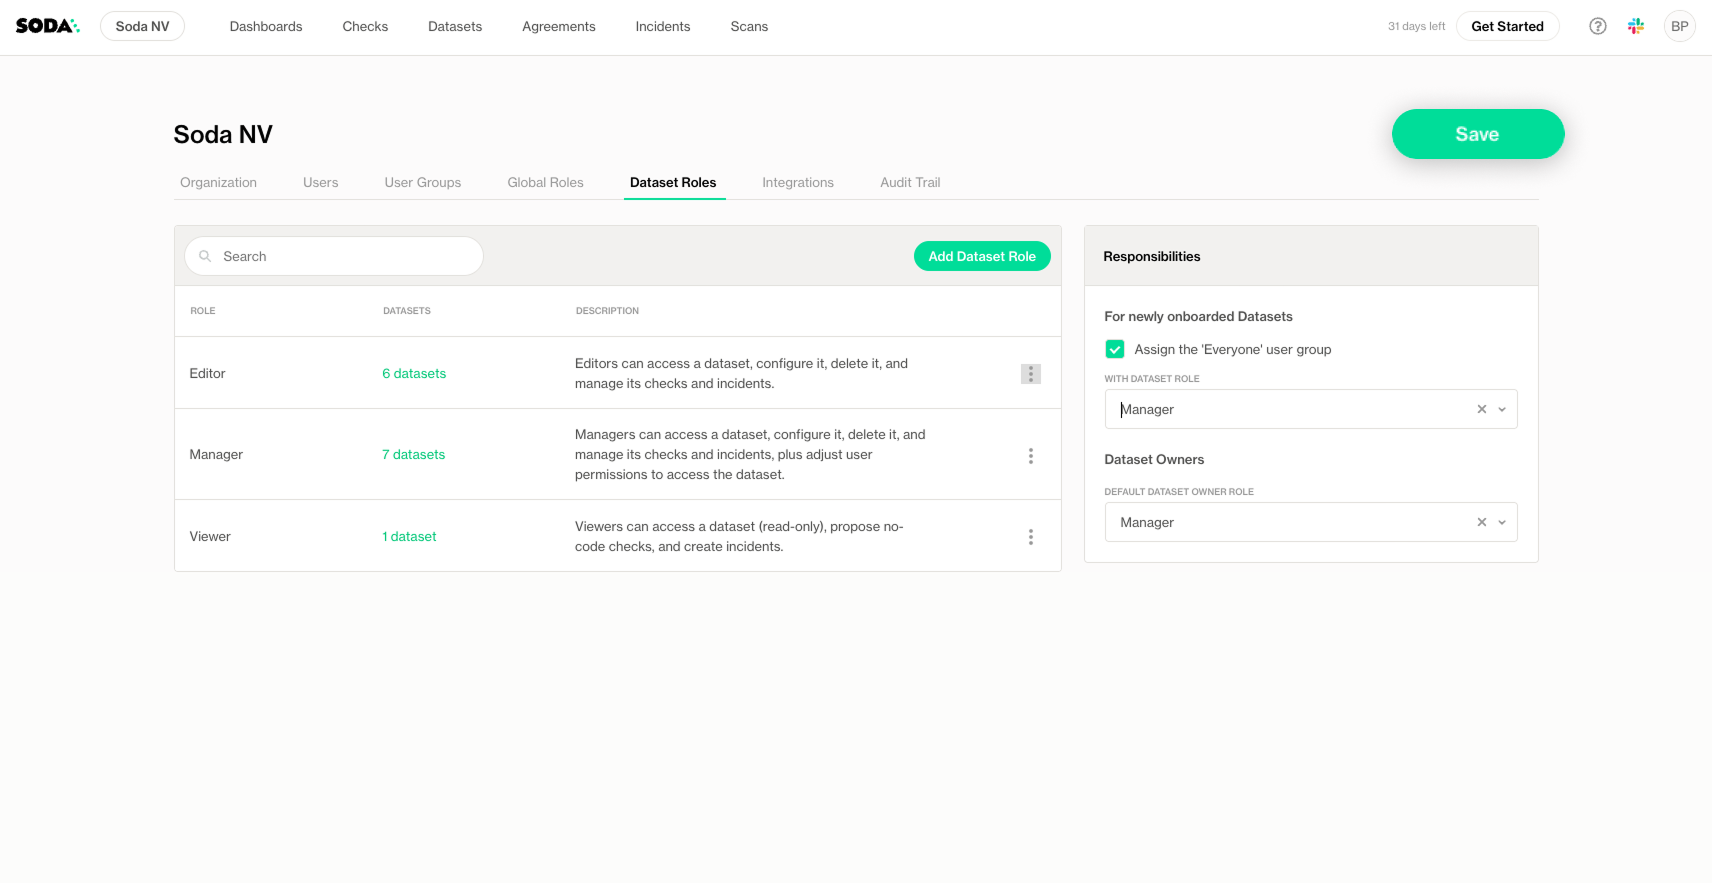Clear the Default Dataset Owner Role selection
Image resolution: width=1712 pixels, height=883 pixels.
point(1481,522)
